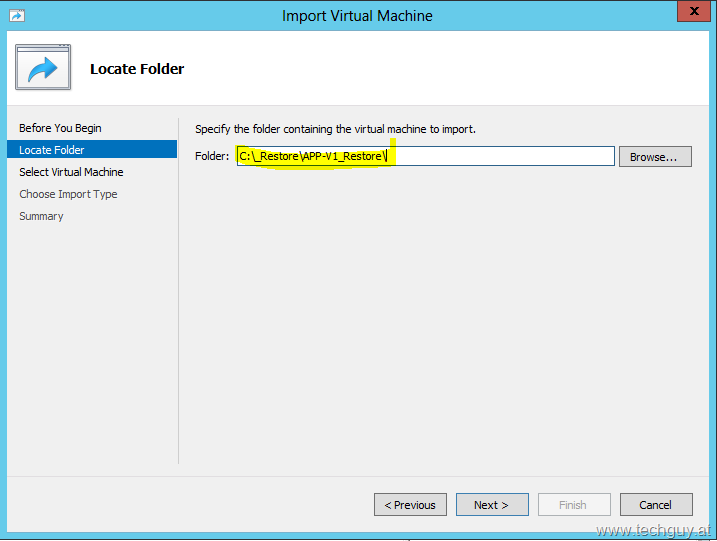The width and height of the screenshot is (717, 541).
Task: Select the Locate Folder step in sidebar
Action: click(52, 150)
